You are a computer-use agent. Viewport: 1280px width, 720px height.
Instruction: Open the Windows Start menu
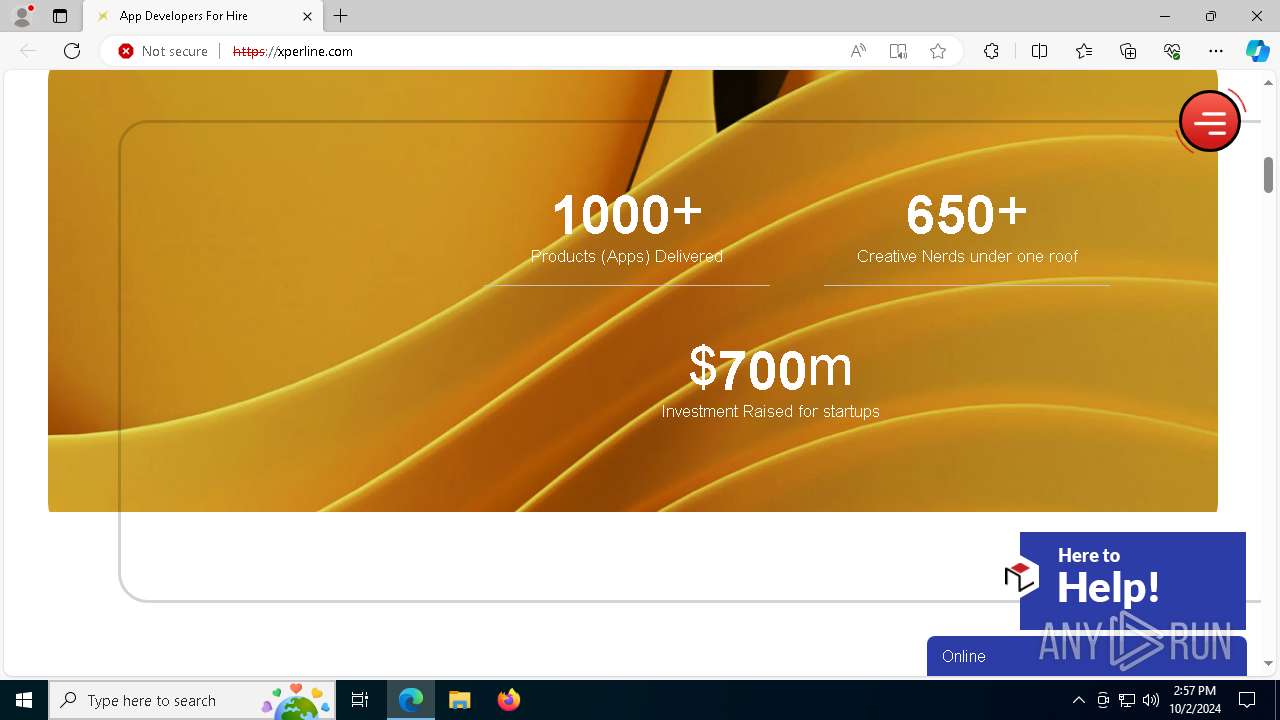tap(24, 700)
